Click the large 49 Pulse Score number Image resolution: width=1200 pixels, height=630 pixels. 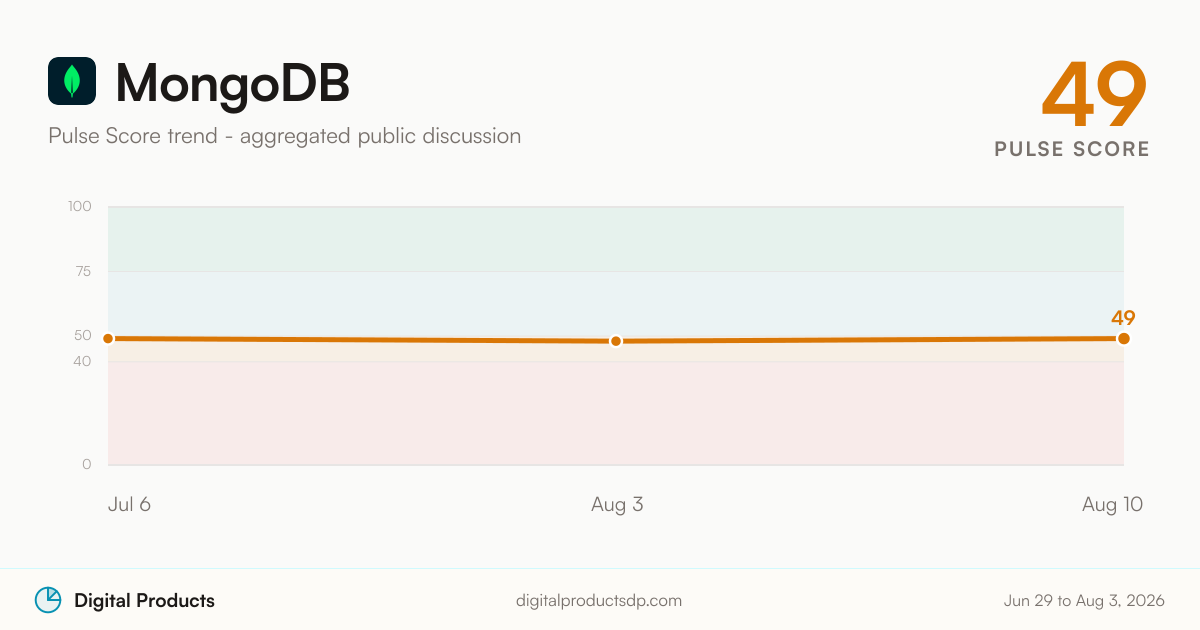pos(1094,95)
